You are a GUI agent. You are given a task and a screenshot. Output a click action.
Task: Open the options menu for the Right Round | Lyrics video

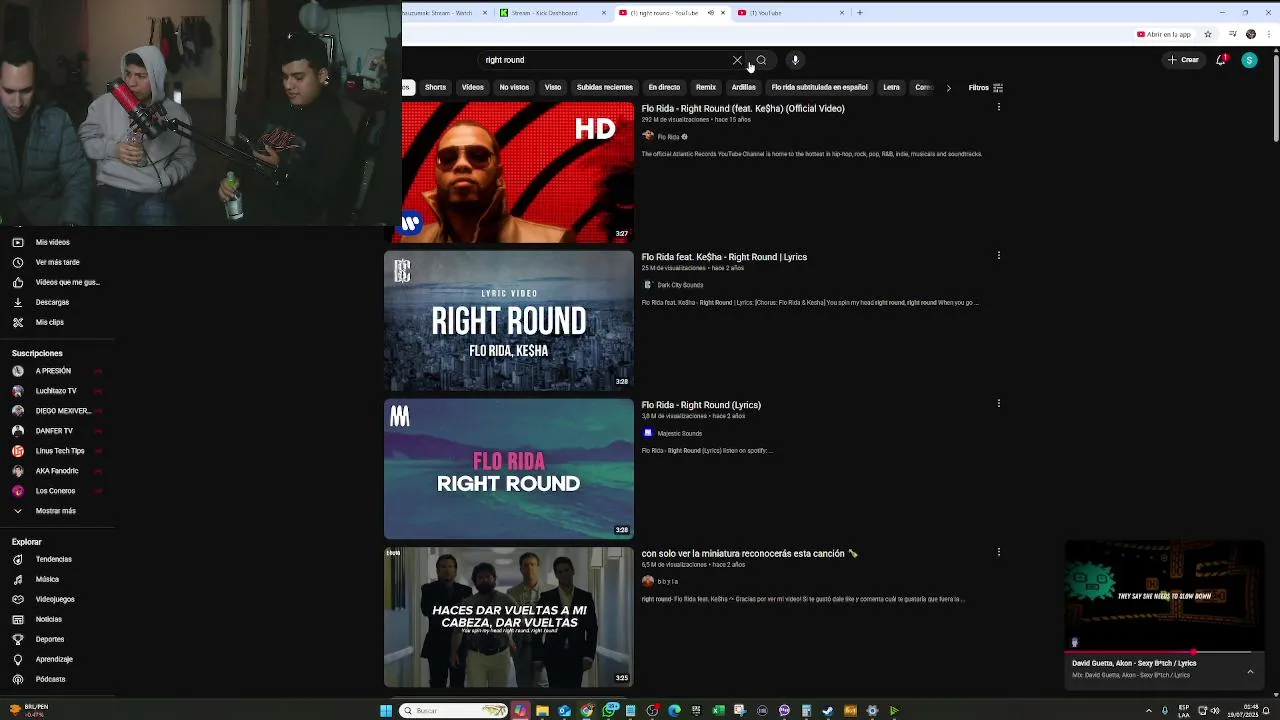998,255
